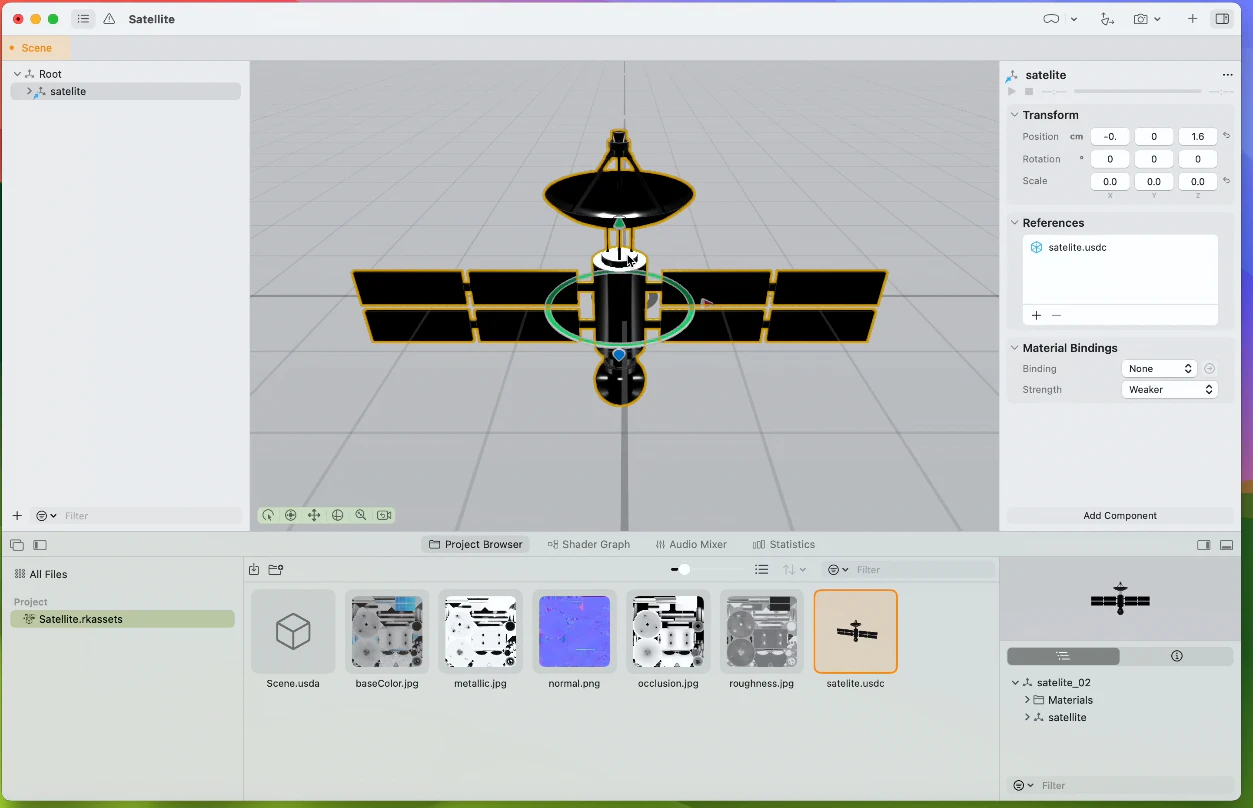Reset Position with its revert arrow
The height and width of the screenshot is (808, 1253).
tap(1227, 135)
